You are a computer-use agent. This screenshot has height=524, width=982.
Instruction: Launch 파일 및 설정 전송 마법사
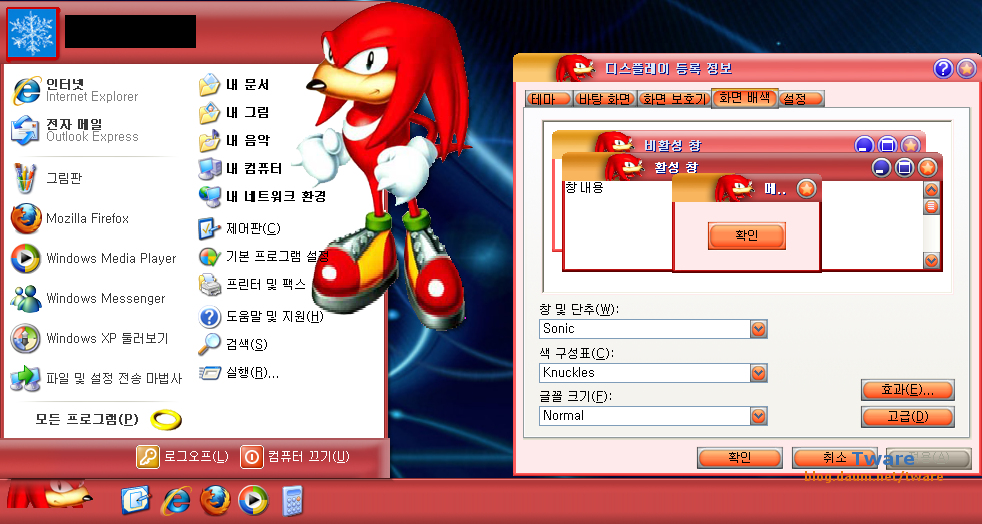tap(96, 379)
